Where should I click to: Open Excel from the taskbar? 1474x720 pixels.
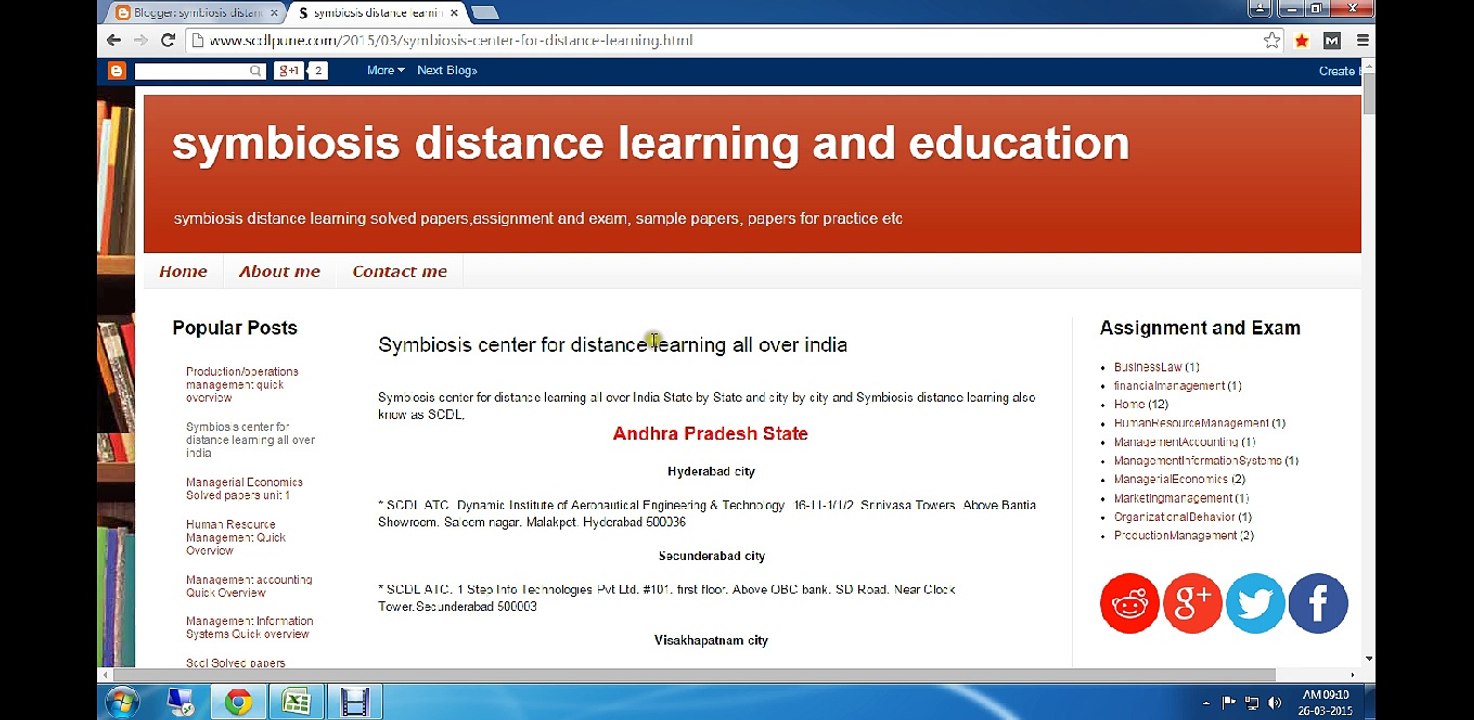point(296,702)
